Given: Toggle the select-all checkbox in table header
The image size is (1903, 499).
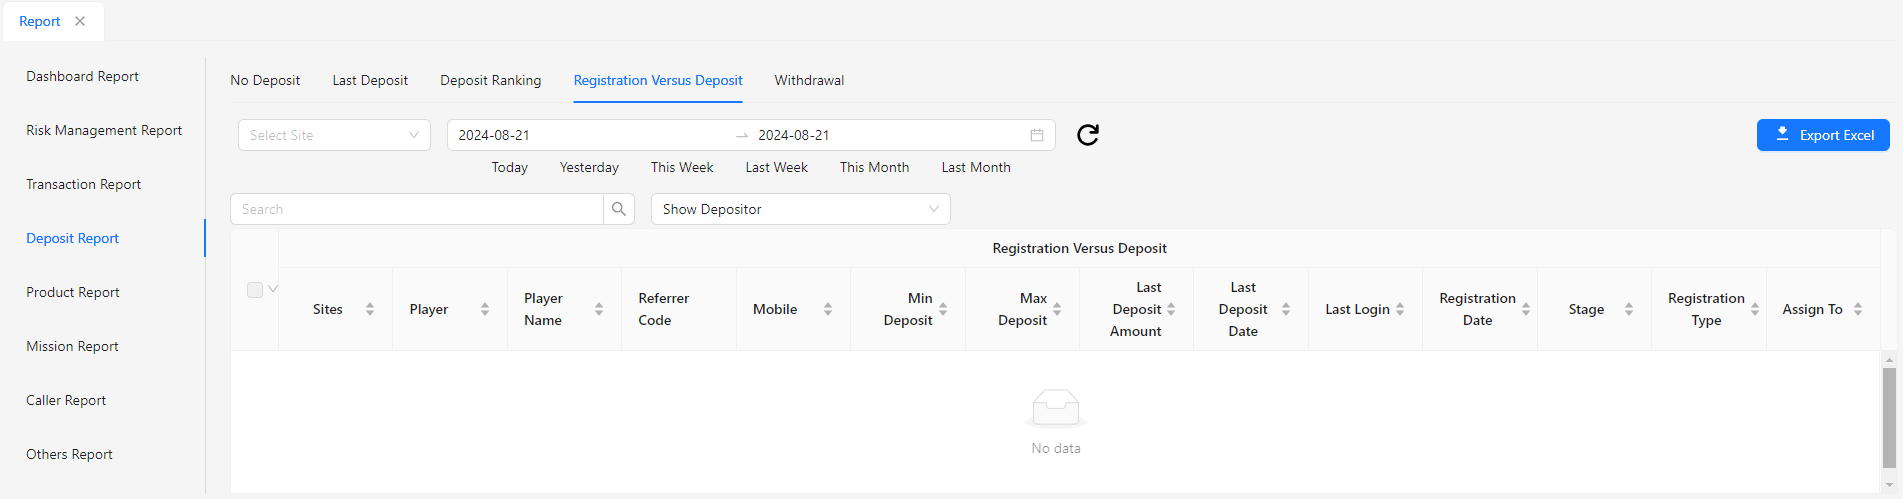Looking at the screenshot, I should coord(255,290).
